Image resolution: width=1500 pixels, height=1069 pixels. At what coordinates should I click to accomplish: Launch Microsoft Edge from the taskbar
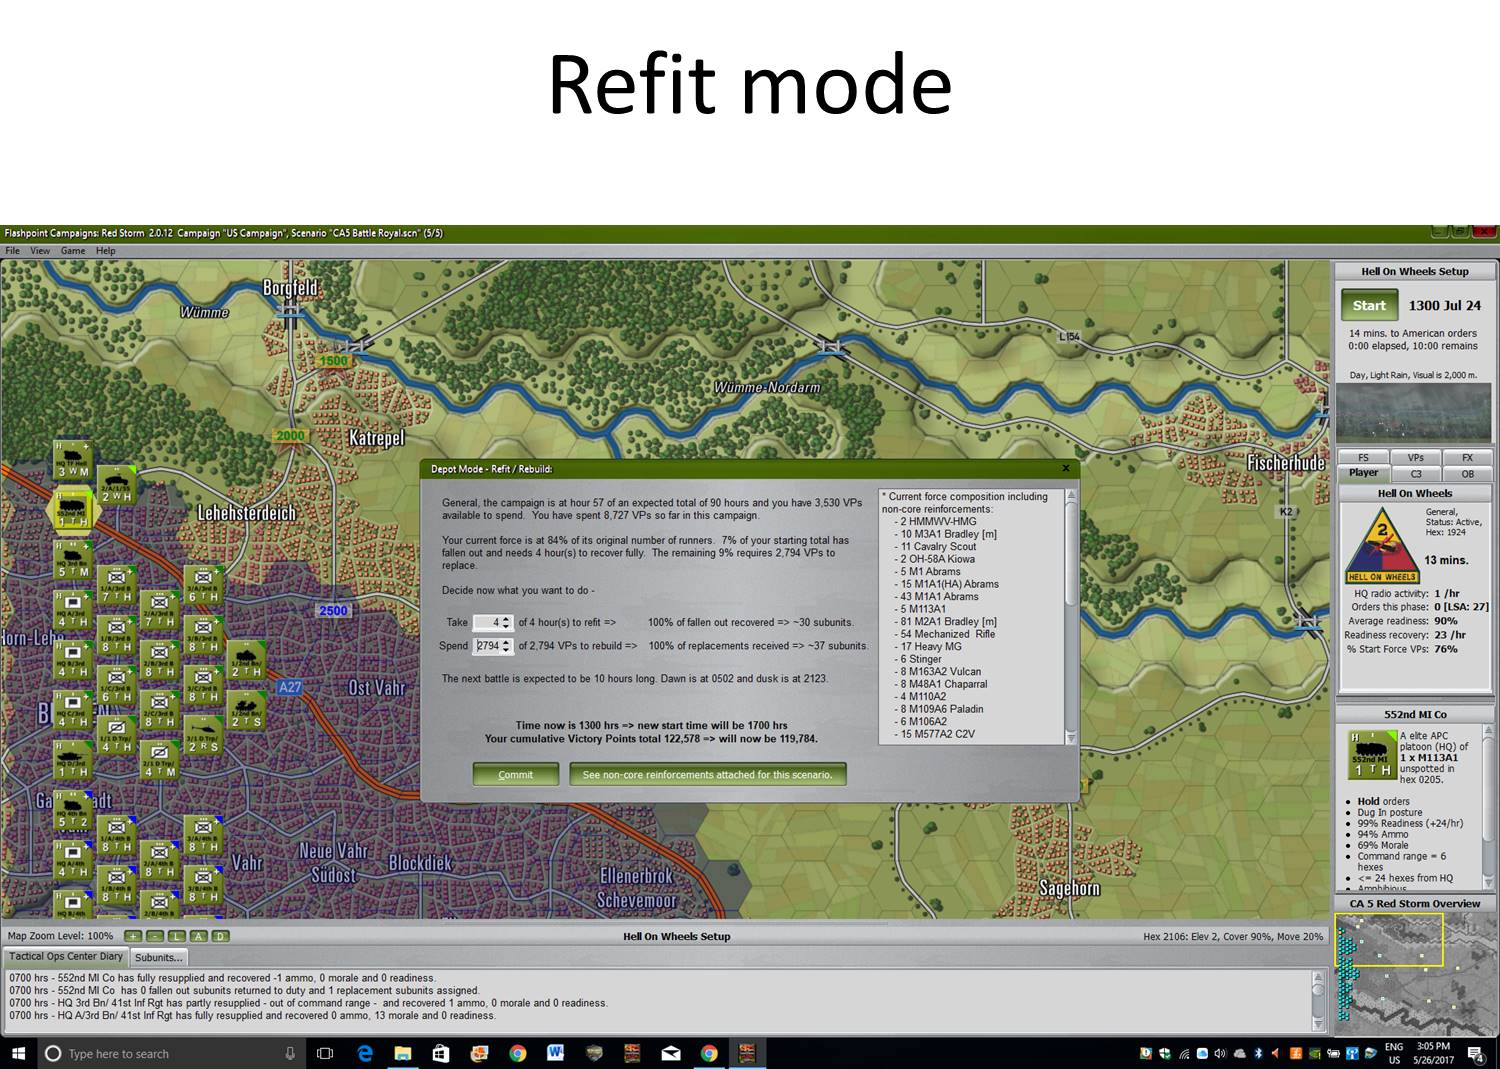pyautogui.click(x=365, y=1053)
